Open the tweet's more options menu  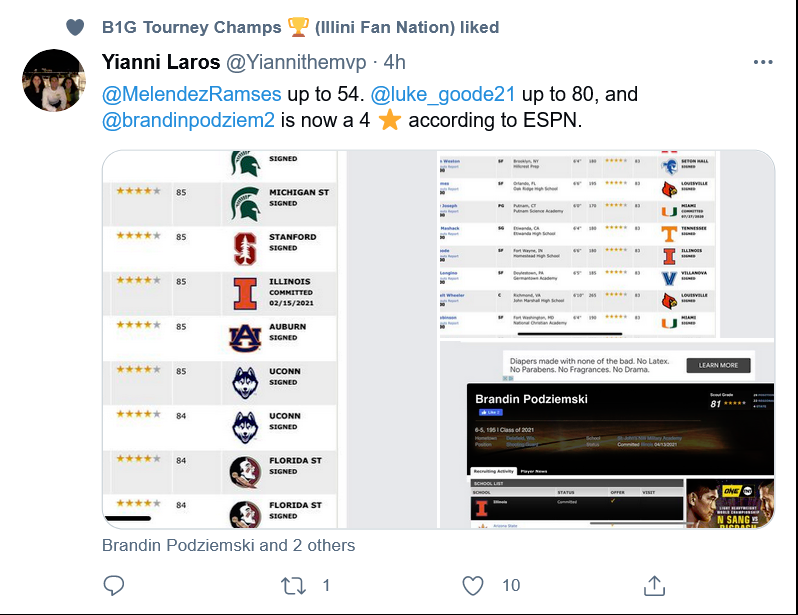(x=763, y=62)
